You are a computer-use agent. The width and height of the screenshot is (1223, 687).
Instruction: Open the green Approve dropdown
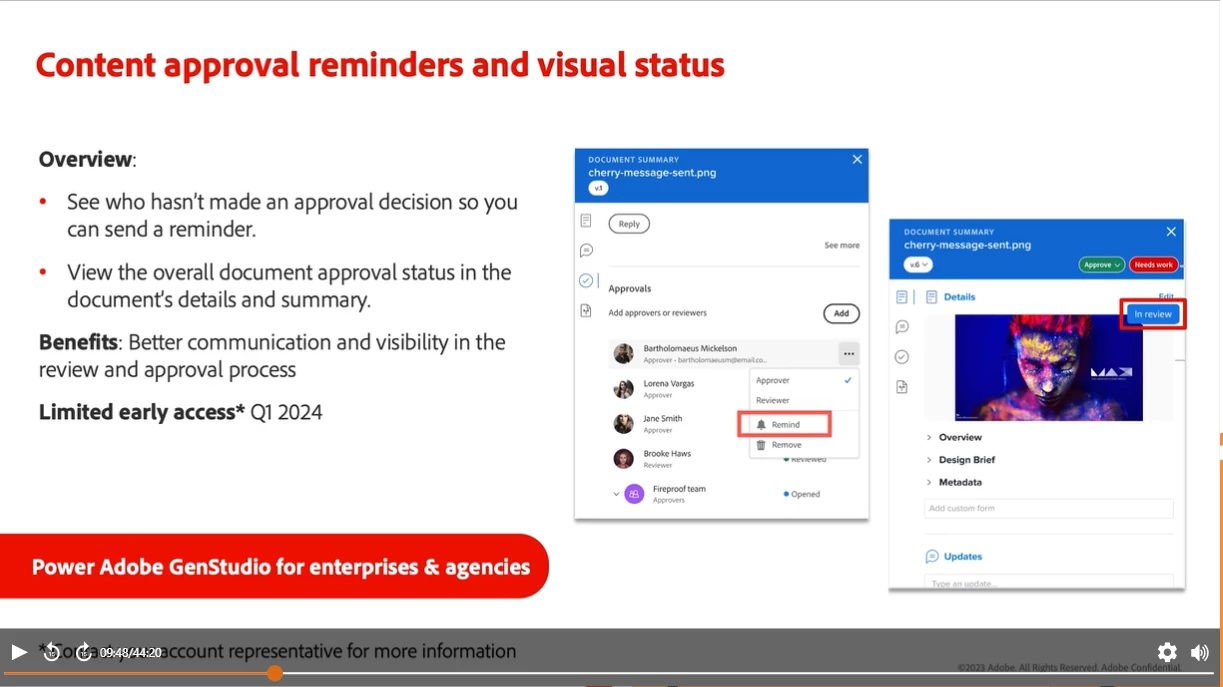1101,265
